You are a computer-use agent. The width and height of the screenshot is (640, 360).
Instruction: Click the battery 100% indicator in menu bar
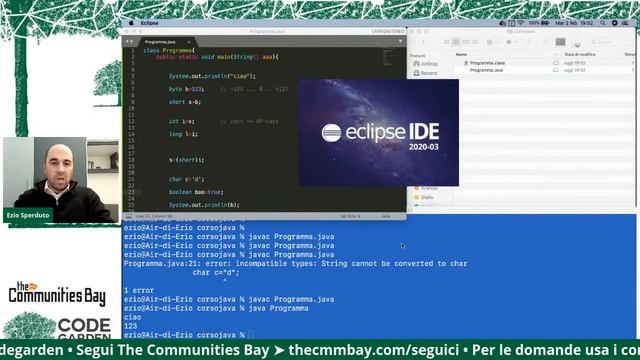[x=538, y=23]
